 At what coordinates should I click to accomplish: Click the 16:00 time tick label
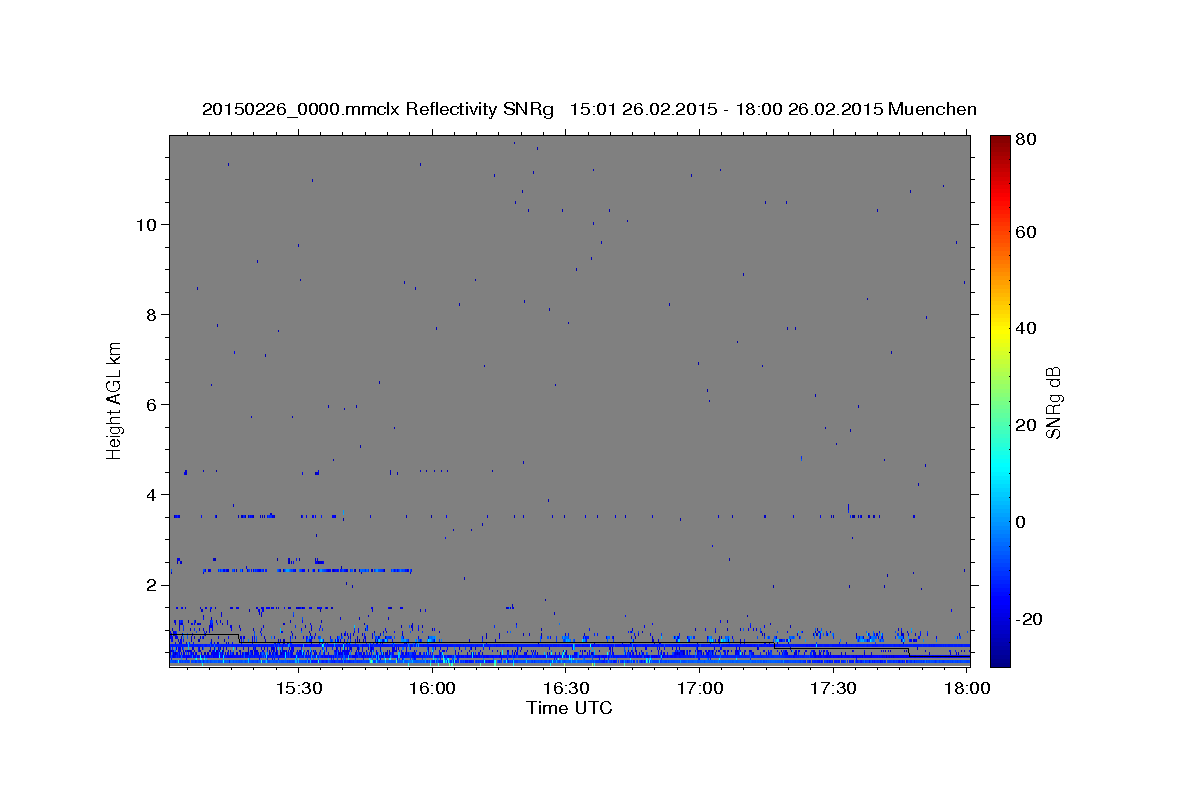[432, 689]
